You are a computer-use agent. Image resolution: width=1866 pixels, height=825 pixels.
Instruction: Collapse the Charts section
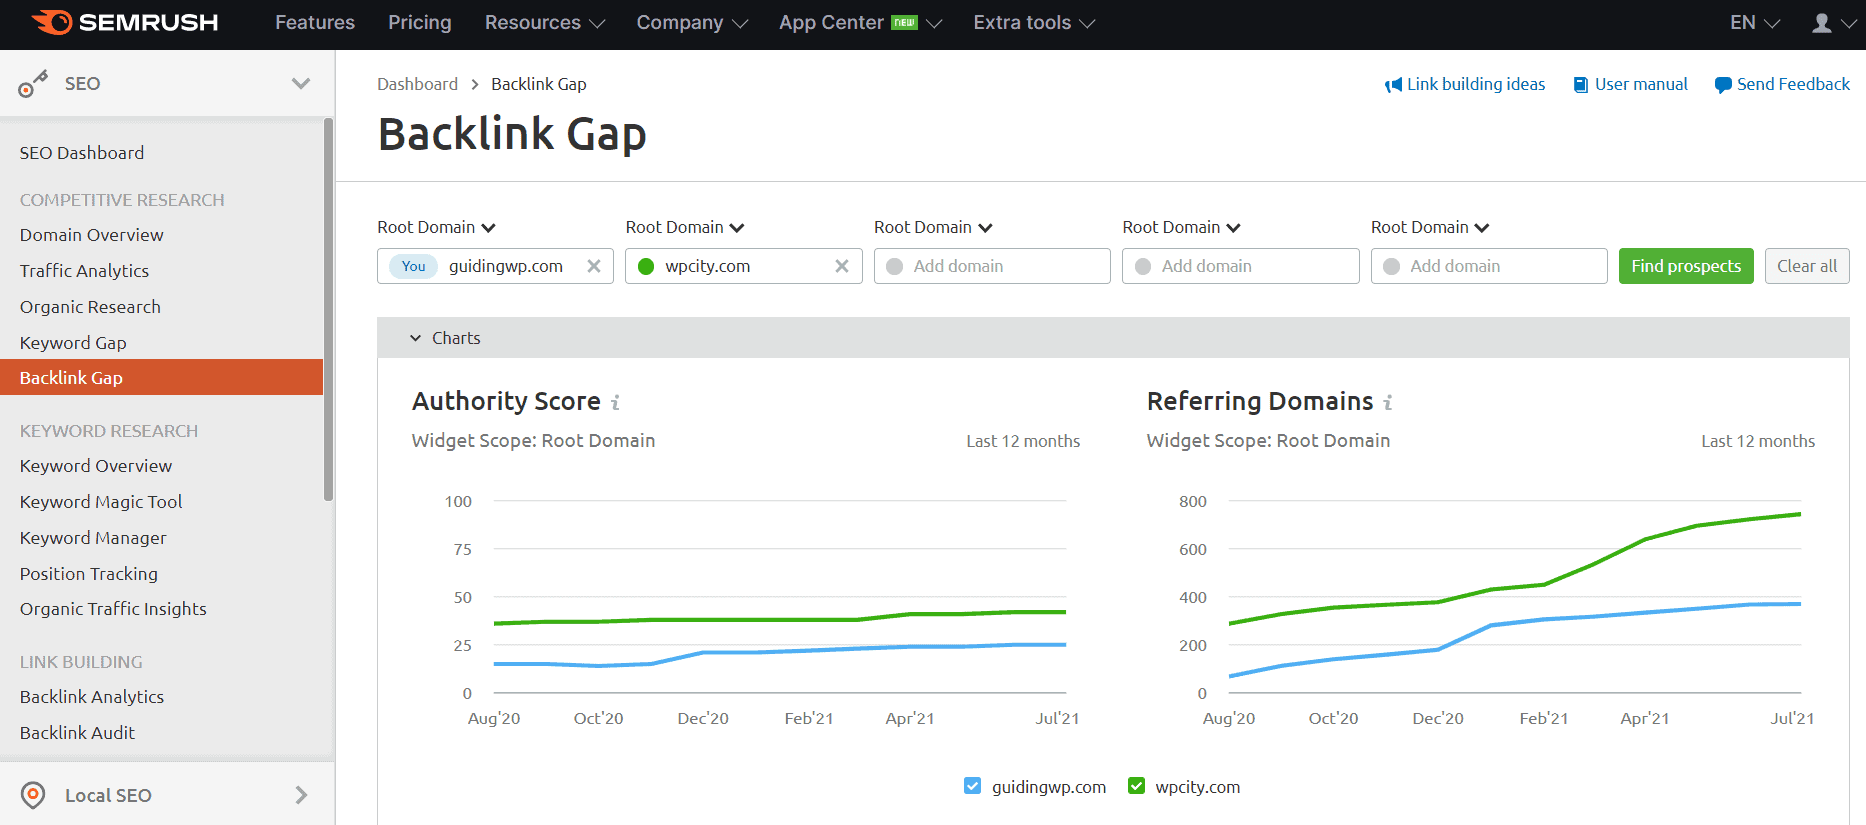click(x=445, y=338)
